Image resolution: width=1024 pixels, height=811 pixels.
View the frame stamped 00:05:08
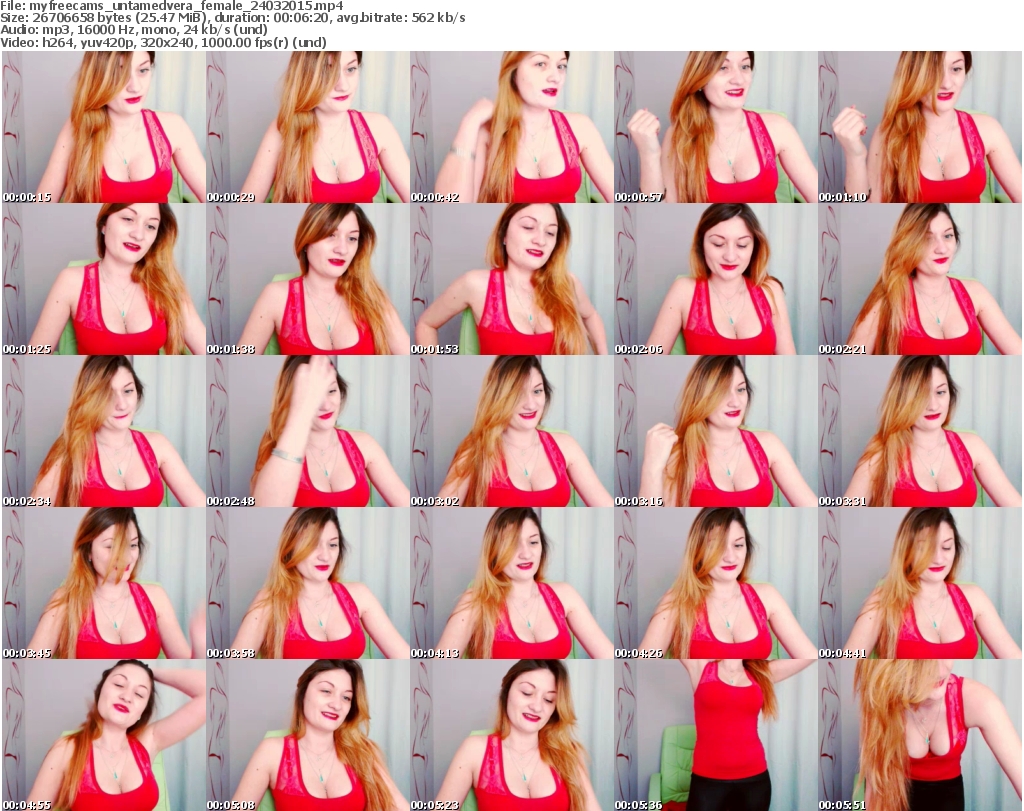308,735
